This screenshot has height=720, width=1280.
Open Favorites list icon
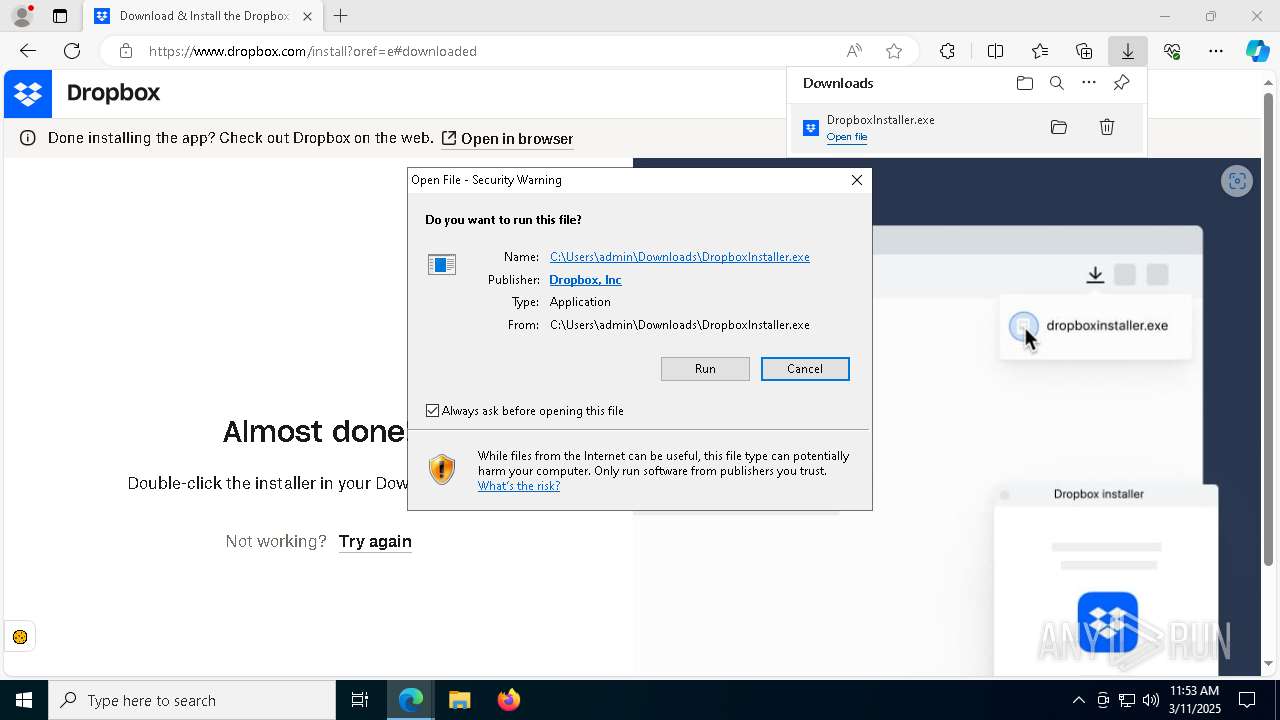(x=1040, y=51)
